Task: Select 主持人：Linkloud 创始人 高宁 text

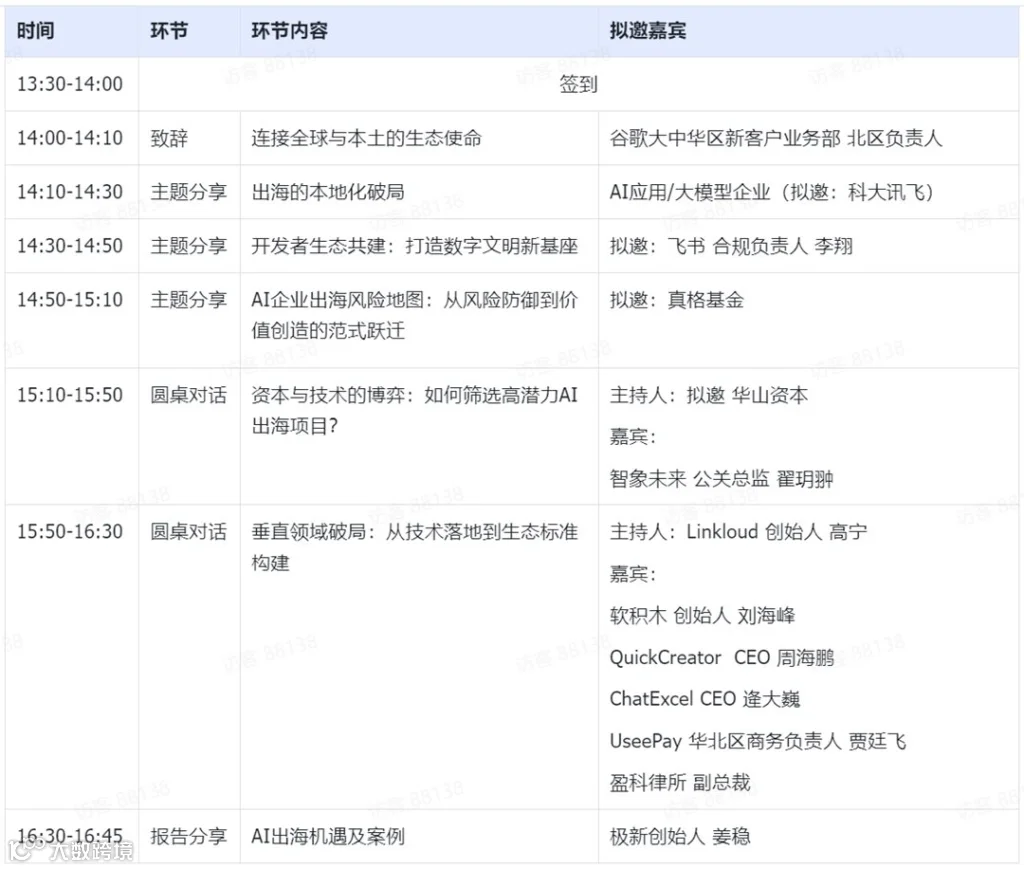Action: coord(739,531)
